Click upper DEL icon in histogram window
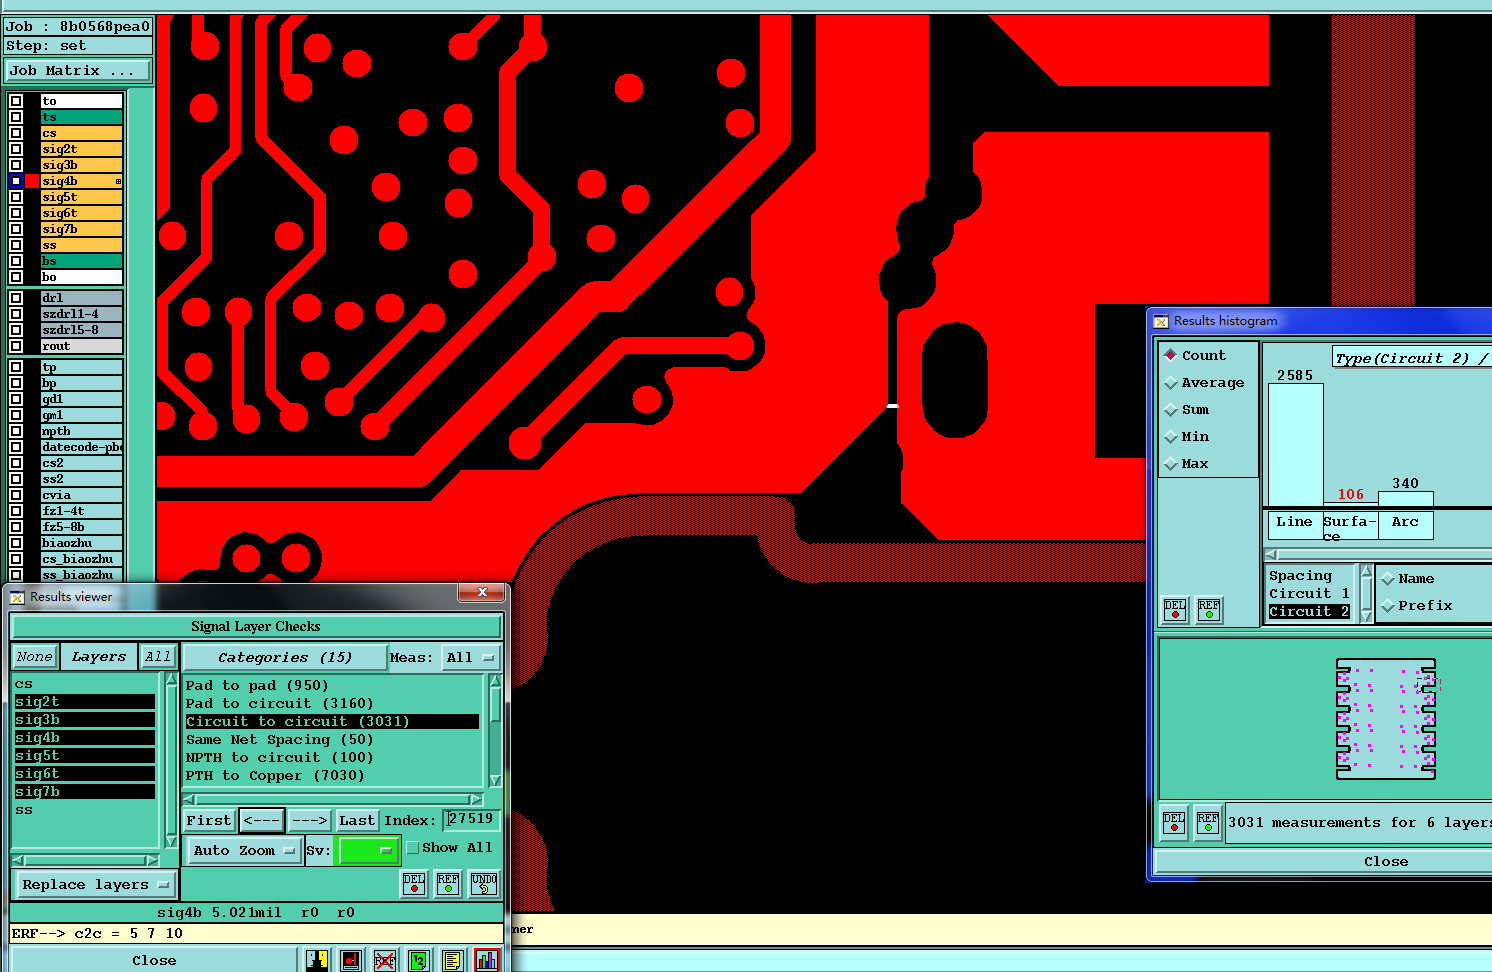Image resolution: width=1492 pixels, height=972 pixels. (1175, 609)
